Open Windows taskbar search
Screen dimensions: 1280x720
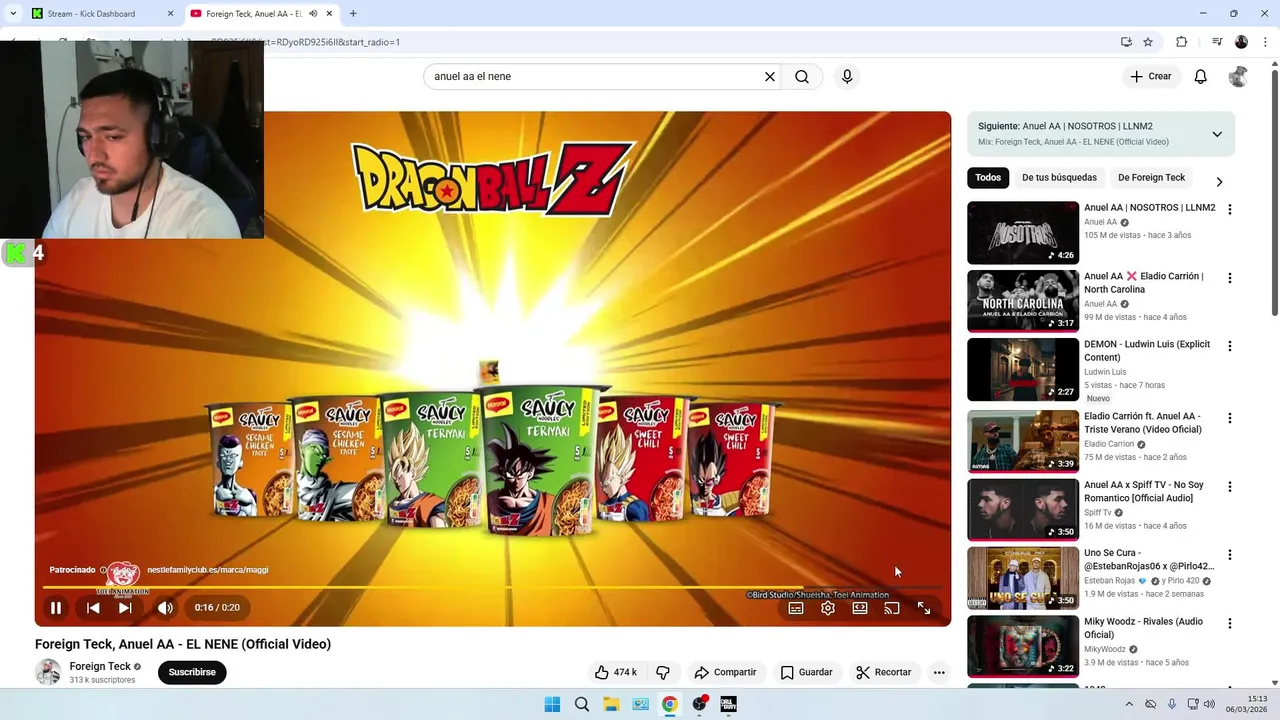point(582,704)
